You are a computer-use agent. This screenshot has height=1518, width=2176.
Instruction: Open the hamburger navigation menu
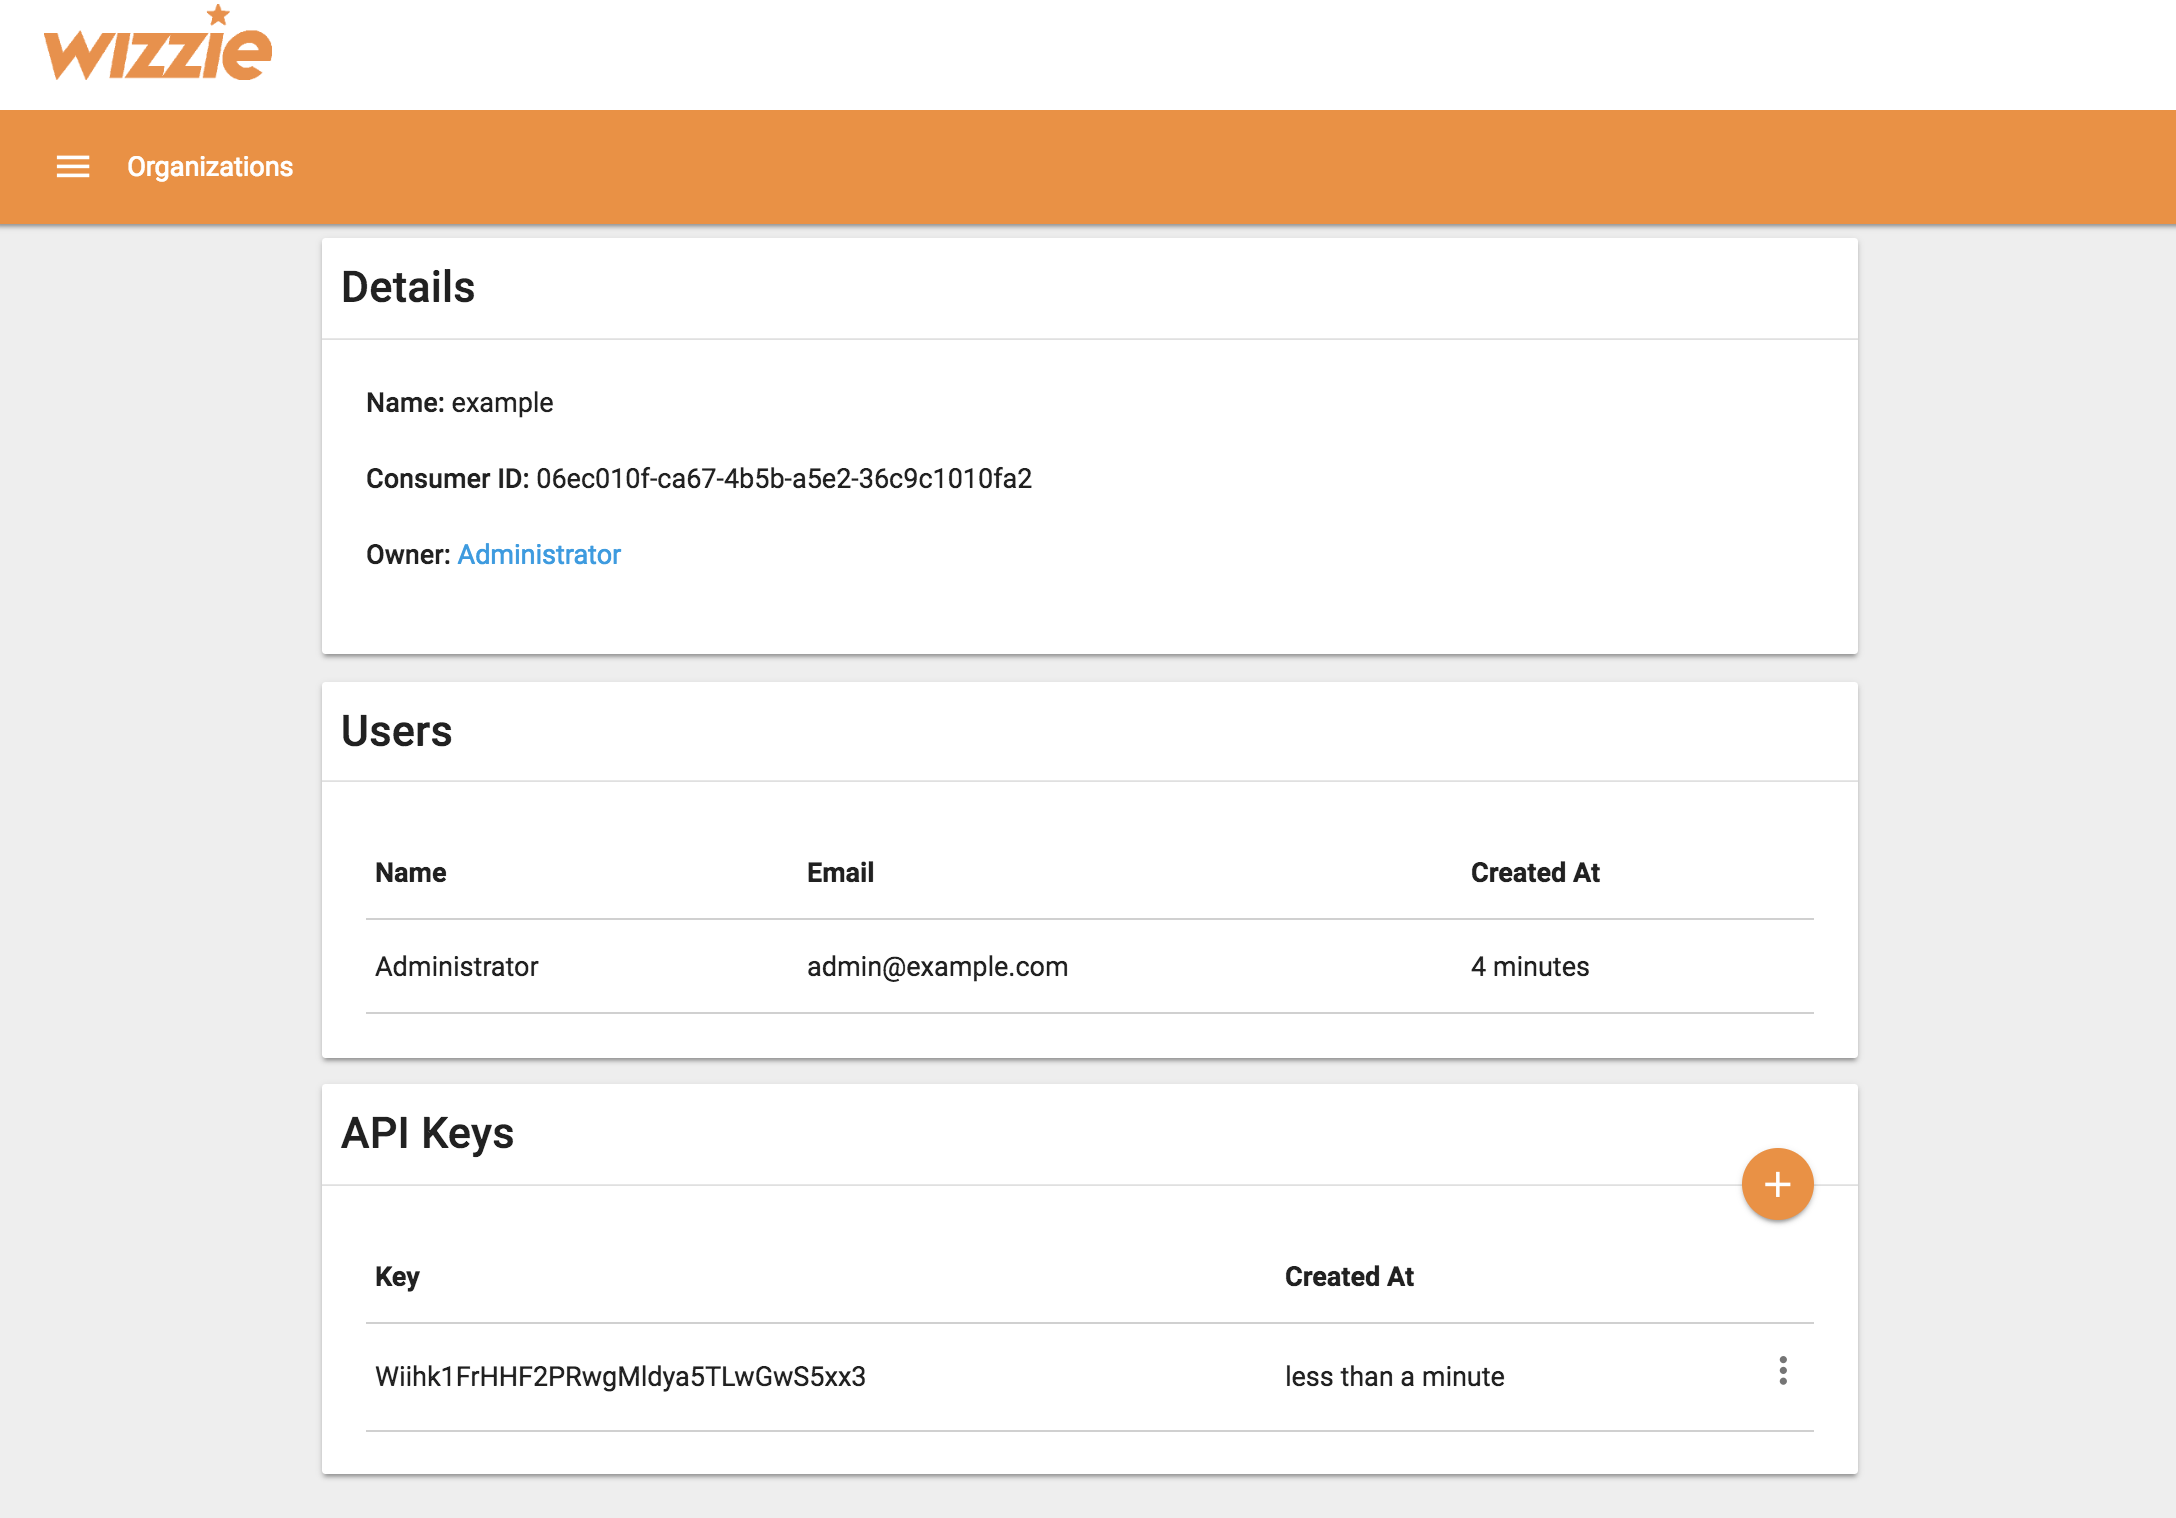click(x=73, y=166)
